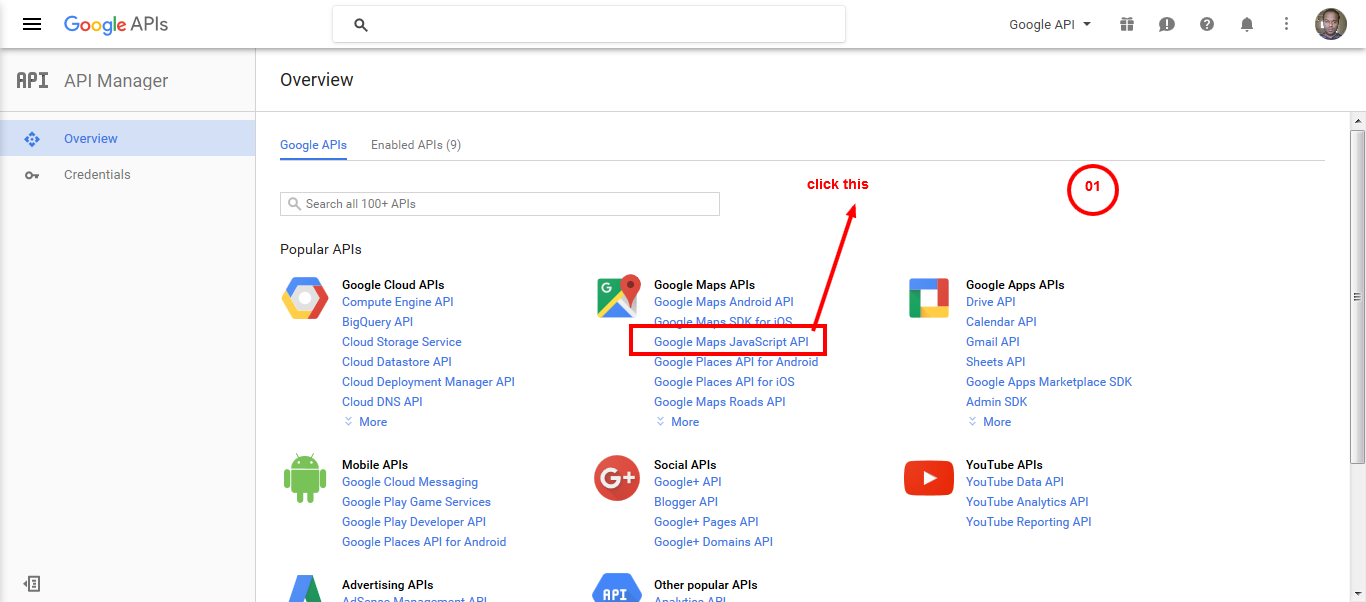Open Calendar API link

click(1001, 322)
